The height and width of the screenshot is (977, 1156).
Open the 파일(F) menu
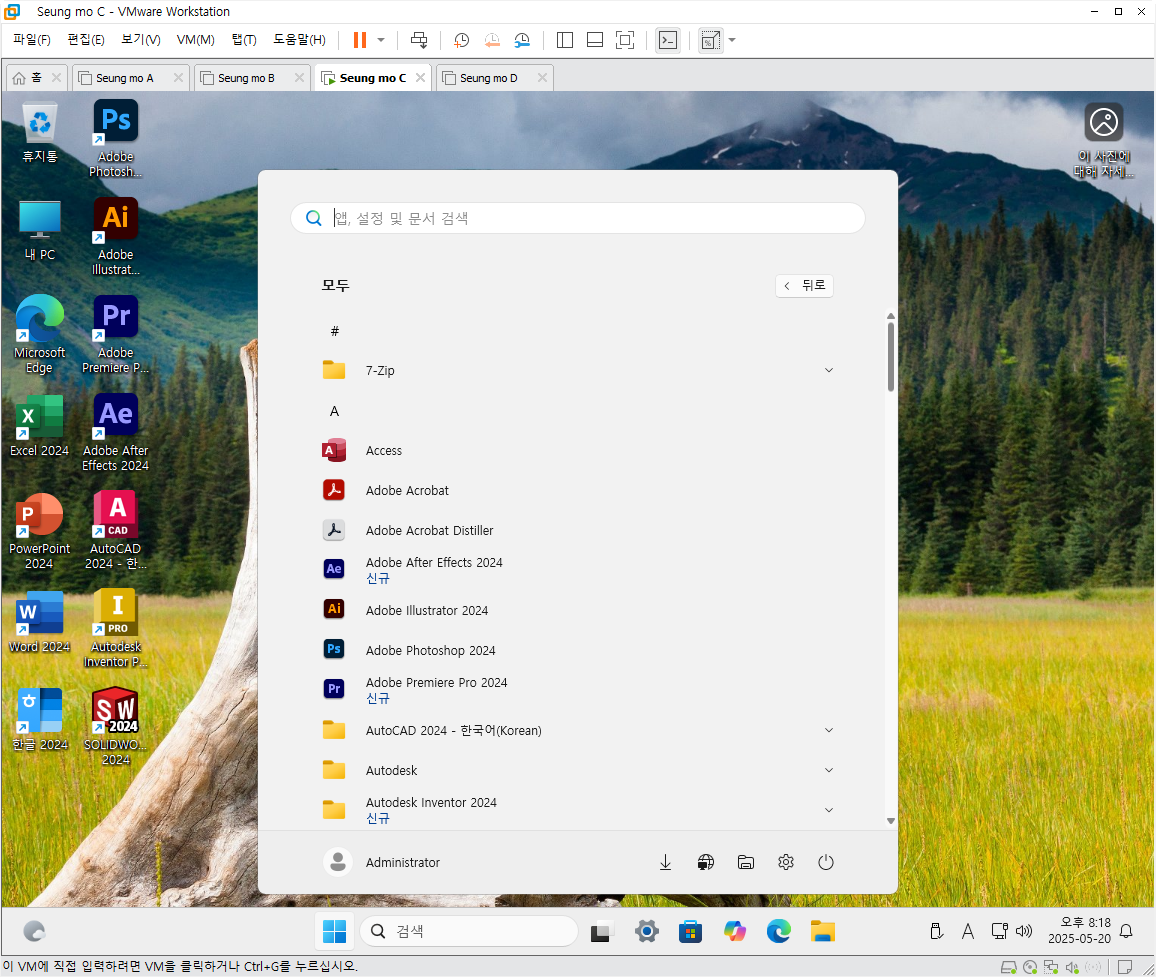32,40
